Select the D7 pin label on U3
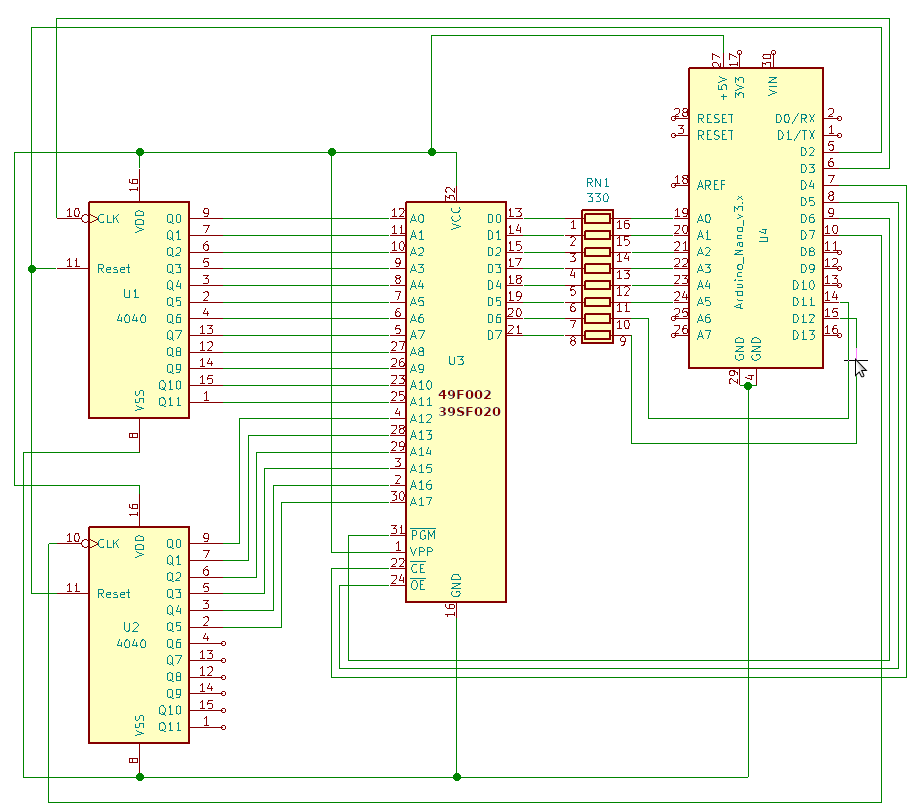The width and height of the screenshot is (921, 807). (x=495, y=335)
